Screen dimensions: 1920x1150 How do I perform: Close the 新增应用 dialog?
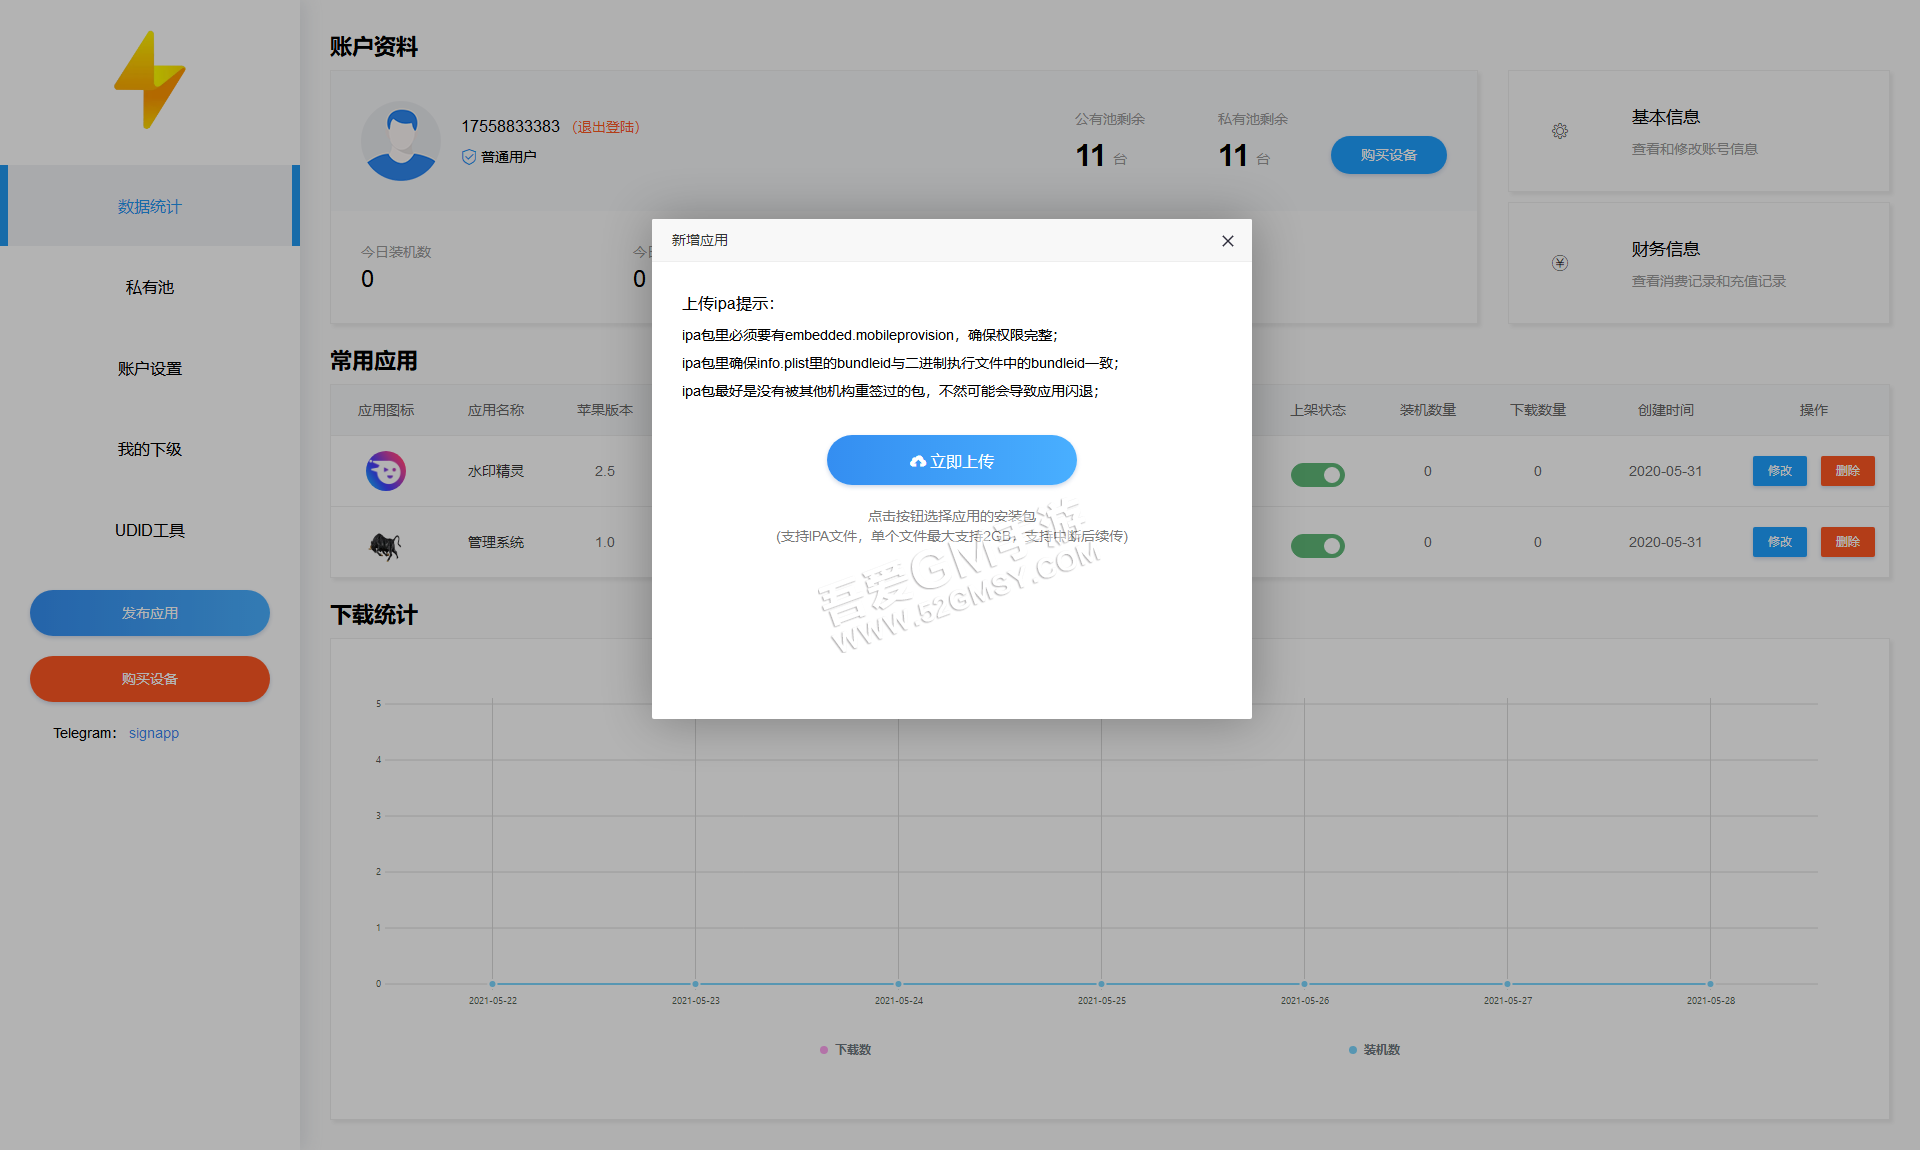(x=1228, y=241)
